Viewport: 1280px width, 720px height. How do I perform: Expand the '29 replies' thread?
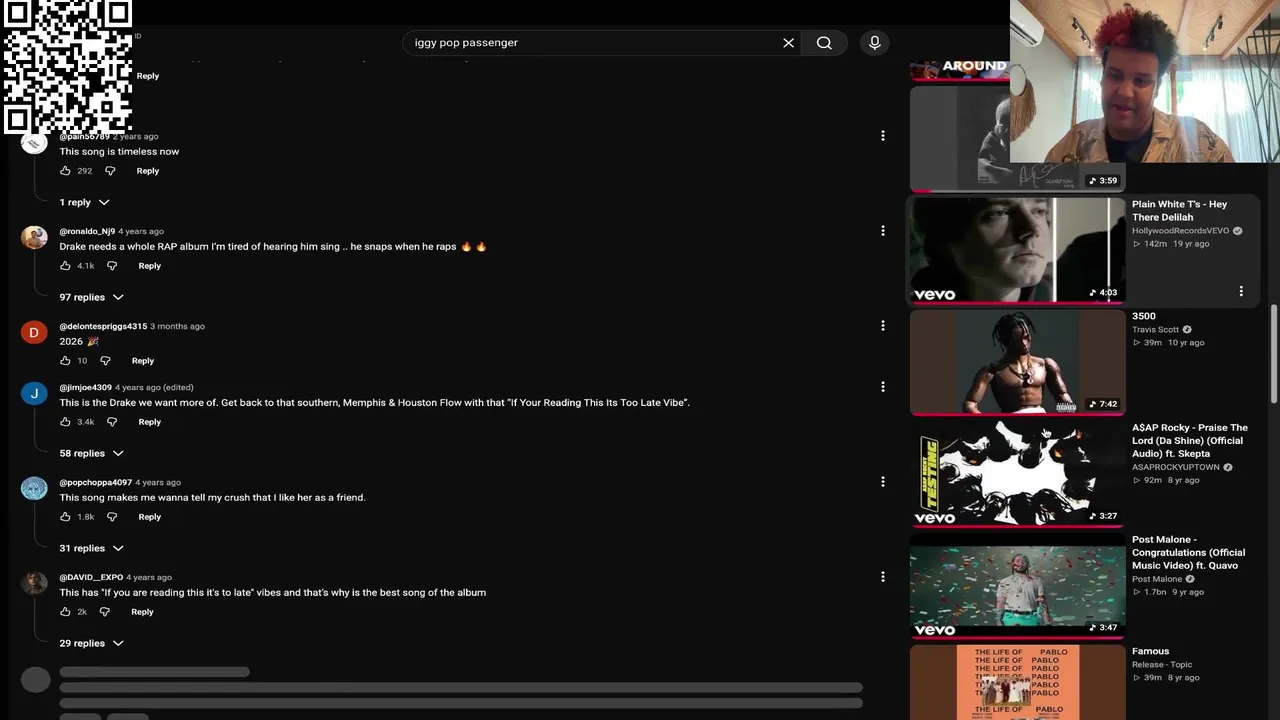click(91, 643)
